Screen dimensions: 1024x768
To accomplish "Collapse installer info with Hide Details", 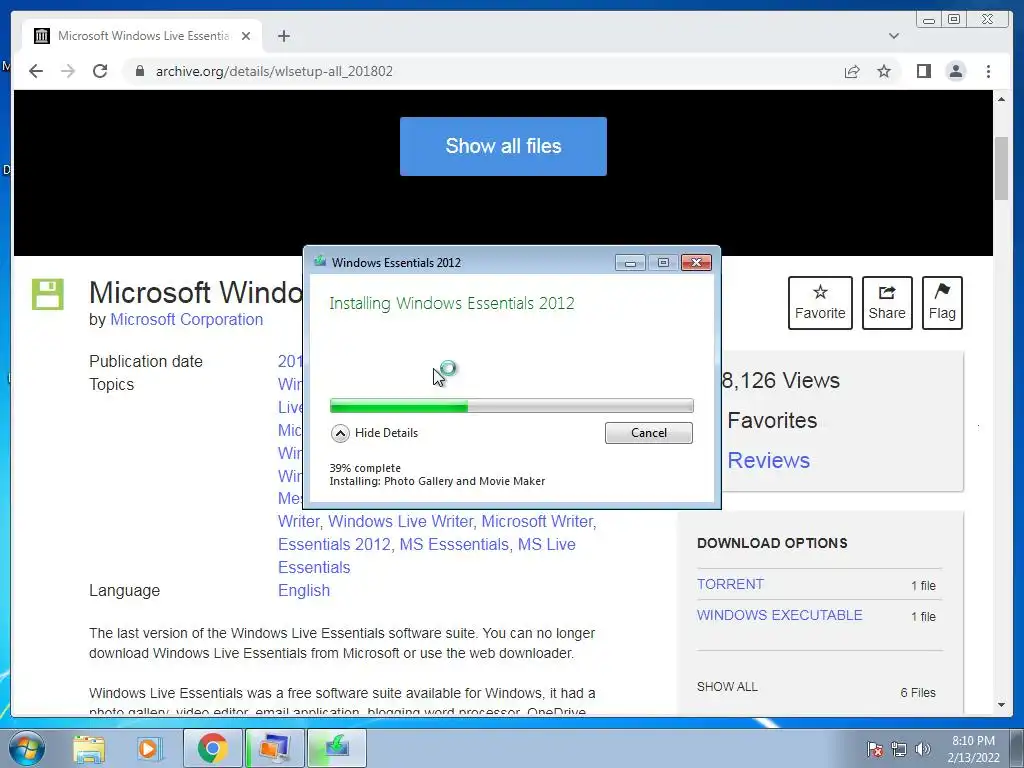I will coord(375,433).
